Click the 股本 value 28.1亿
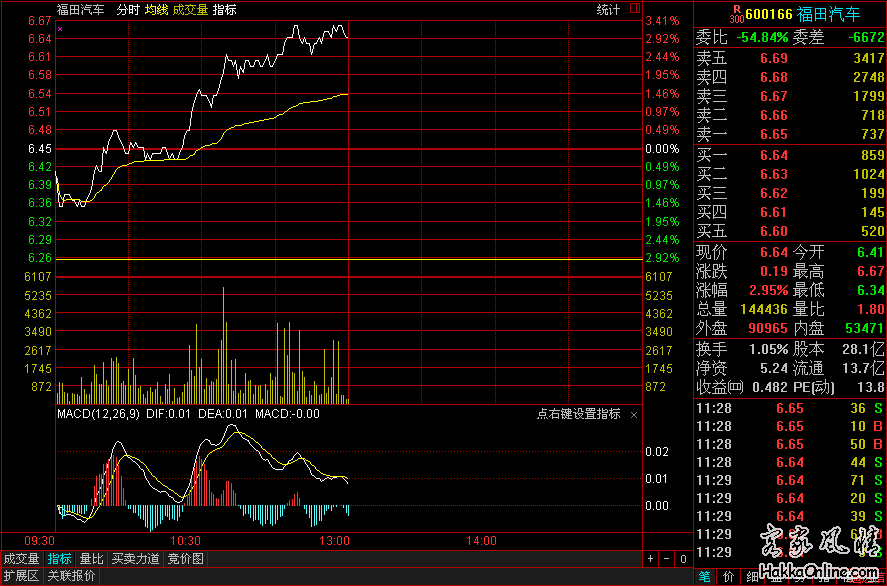Image resolution: width=887 pixels, height=586 pixels. pyautogui.click(x=863, y=350)
